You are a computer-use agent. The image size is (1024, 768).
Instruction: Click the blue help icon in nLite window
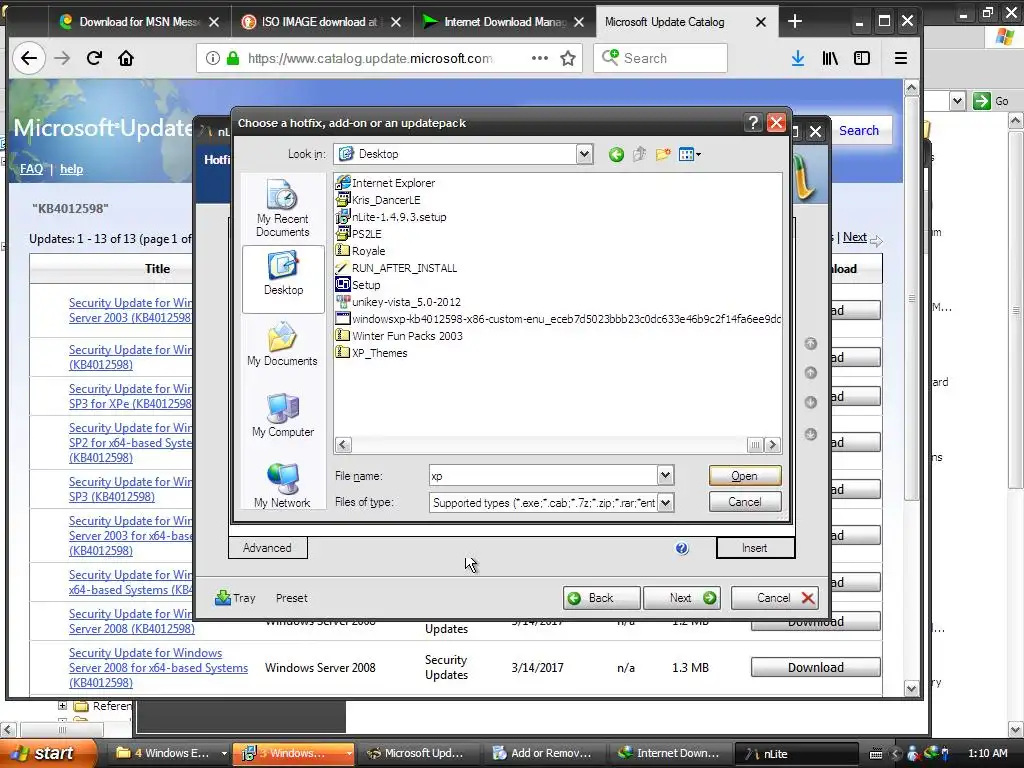[682, 548]
